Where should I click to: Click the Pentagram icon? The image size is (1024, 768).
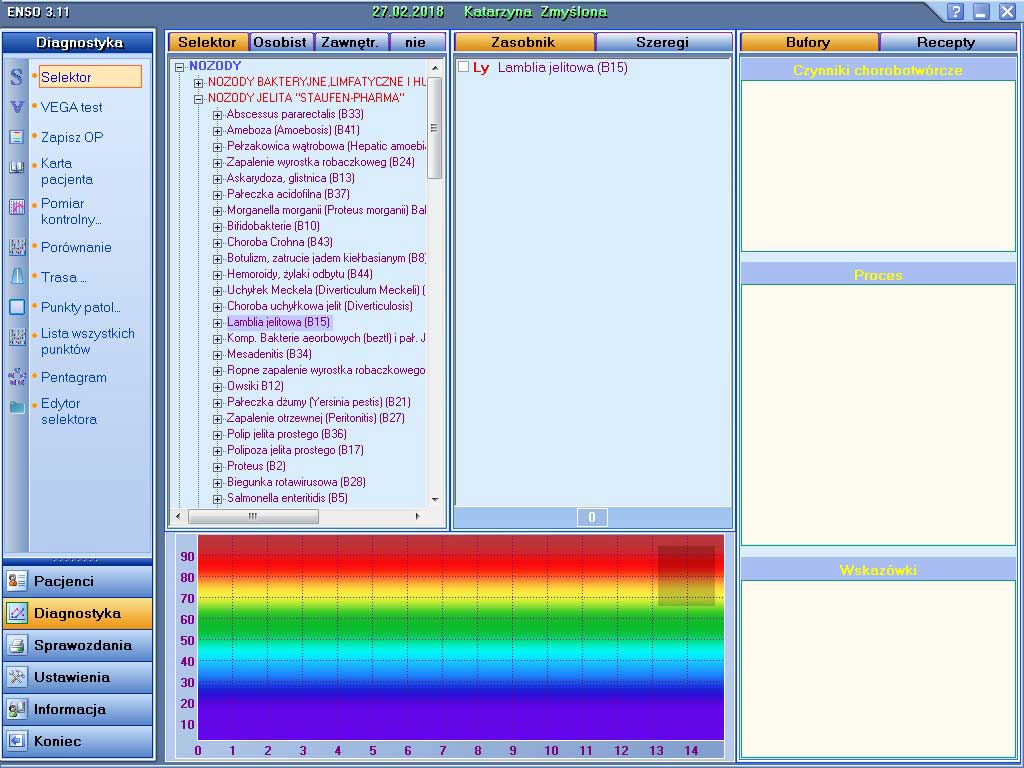point(17,377)
